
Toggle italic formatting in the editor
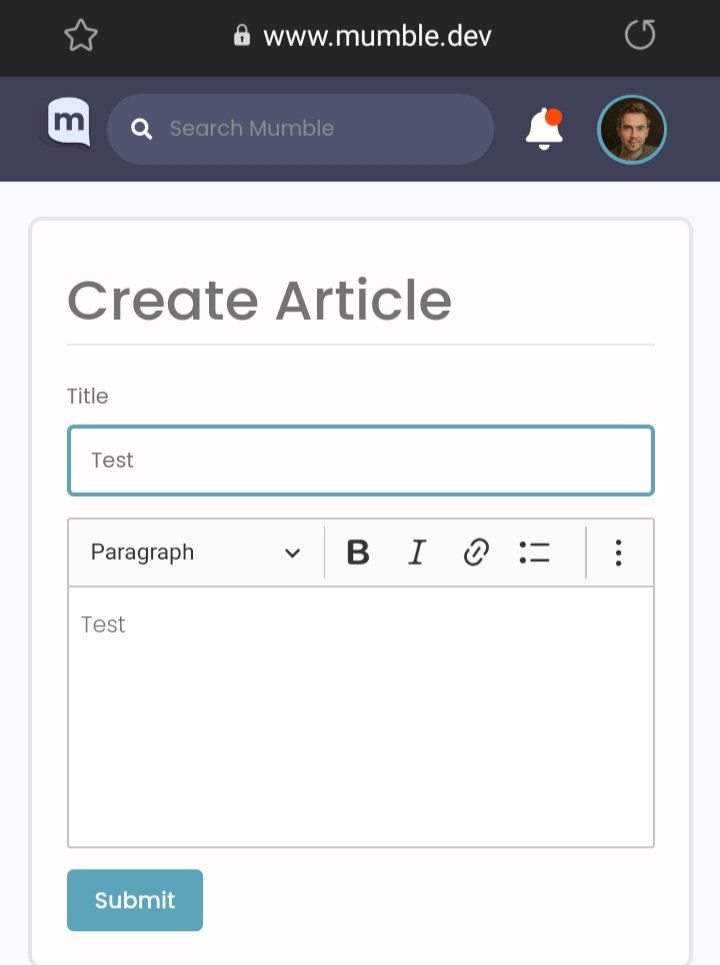pos(417,552)
